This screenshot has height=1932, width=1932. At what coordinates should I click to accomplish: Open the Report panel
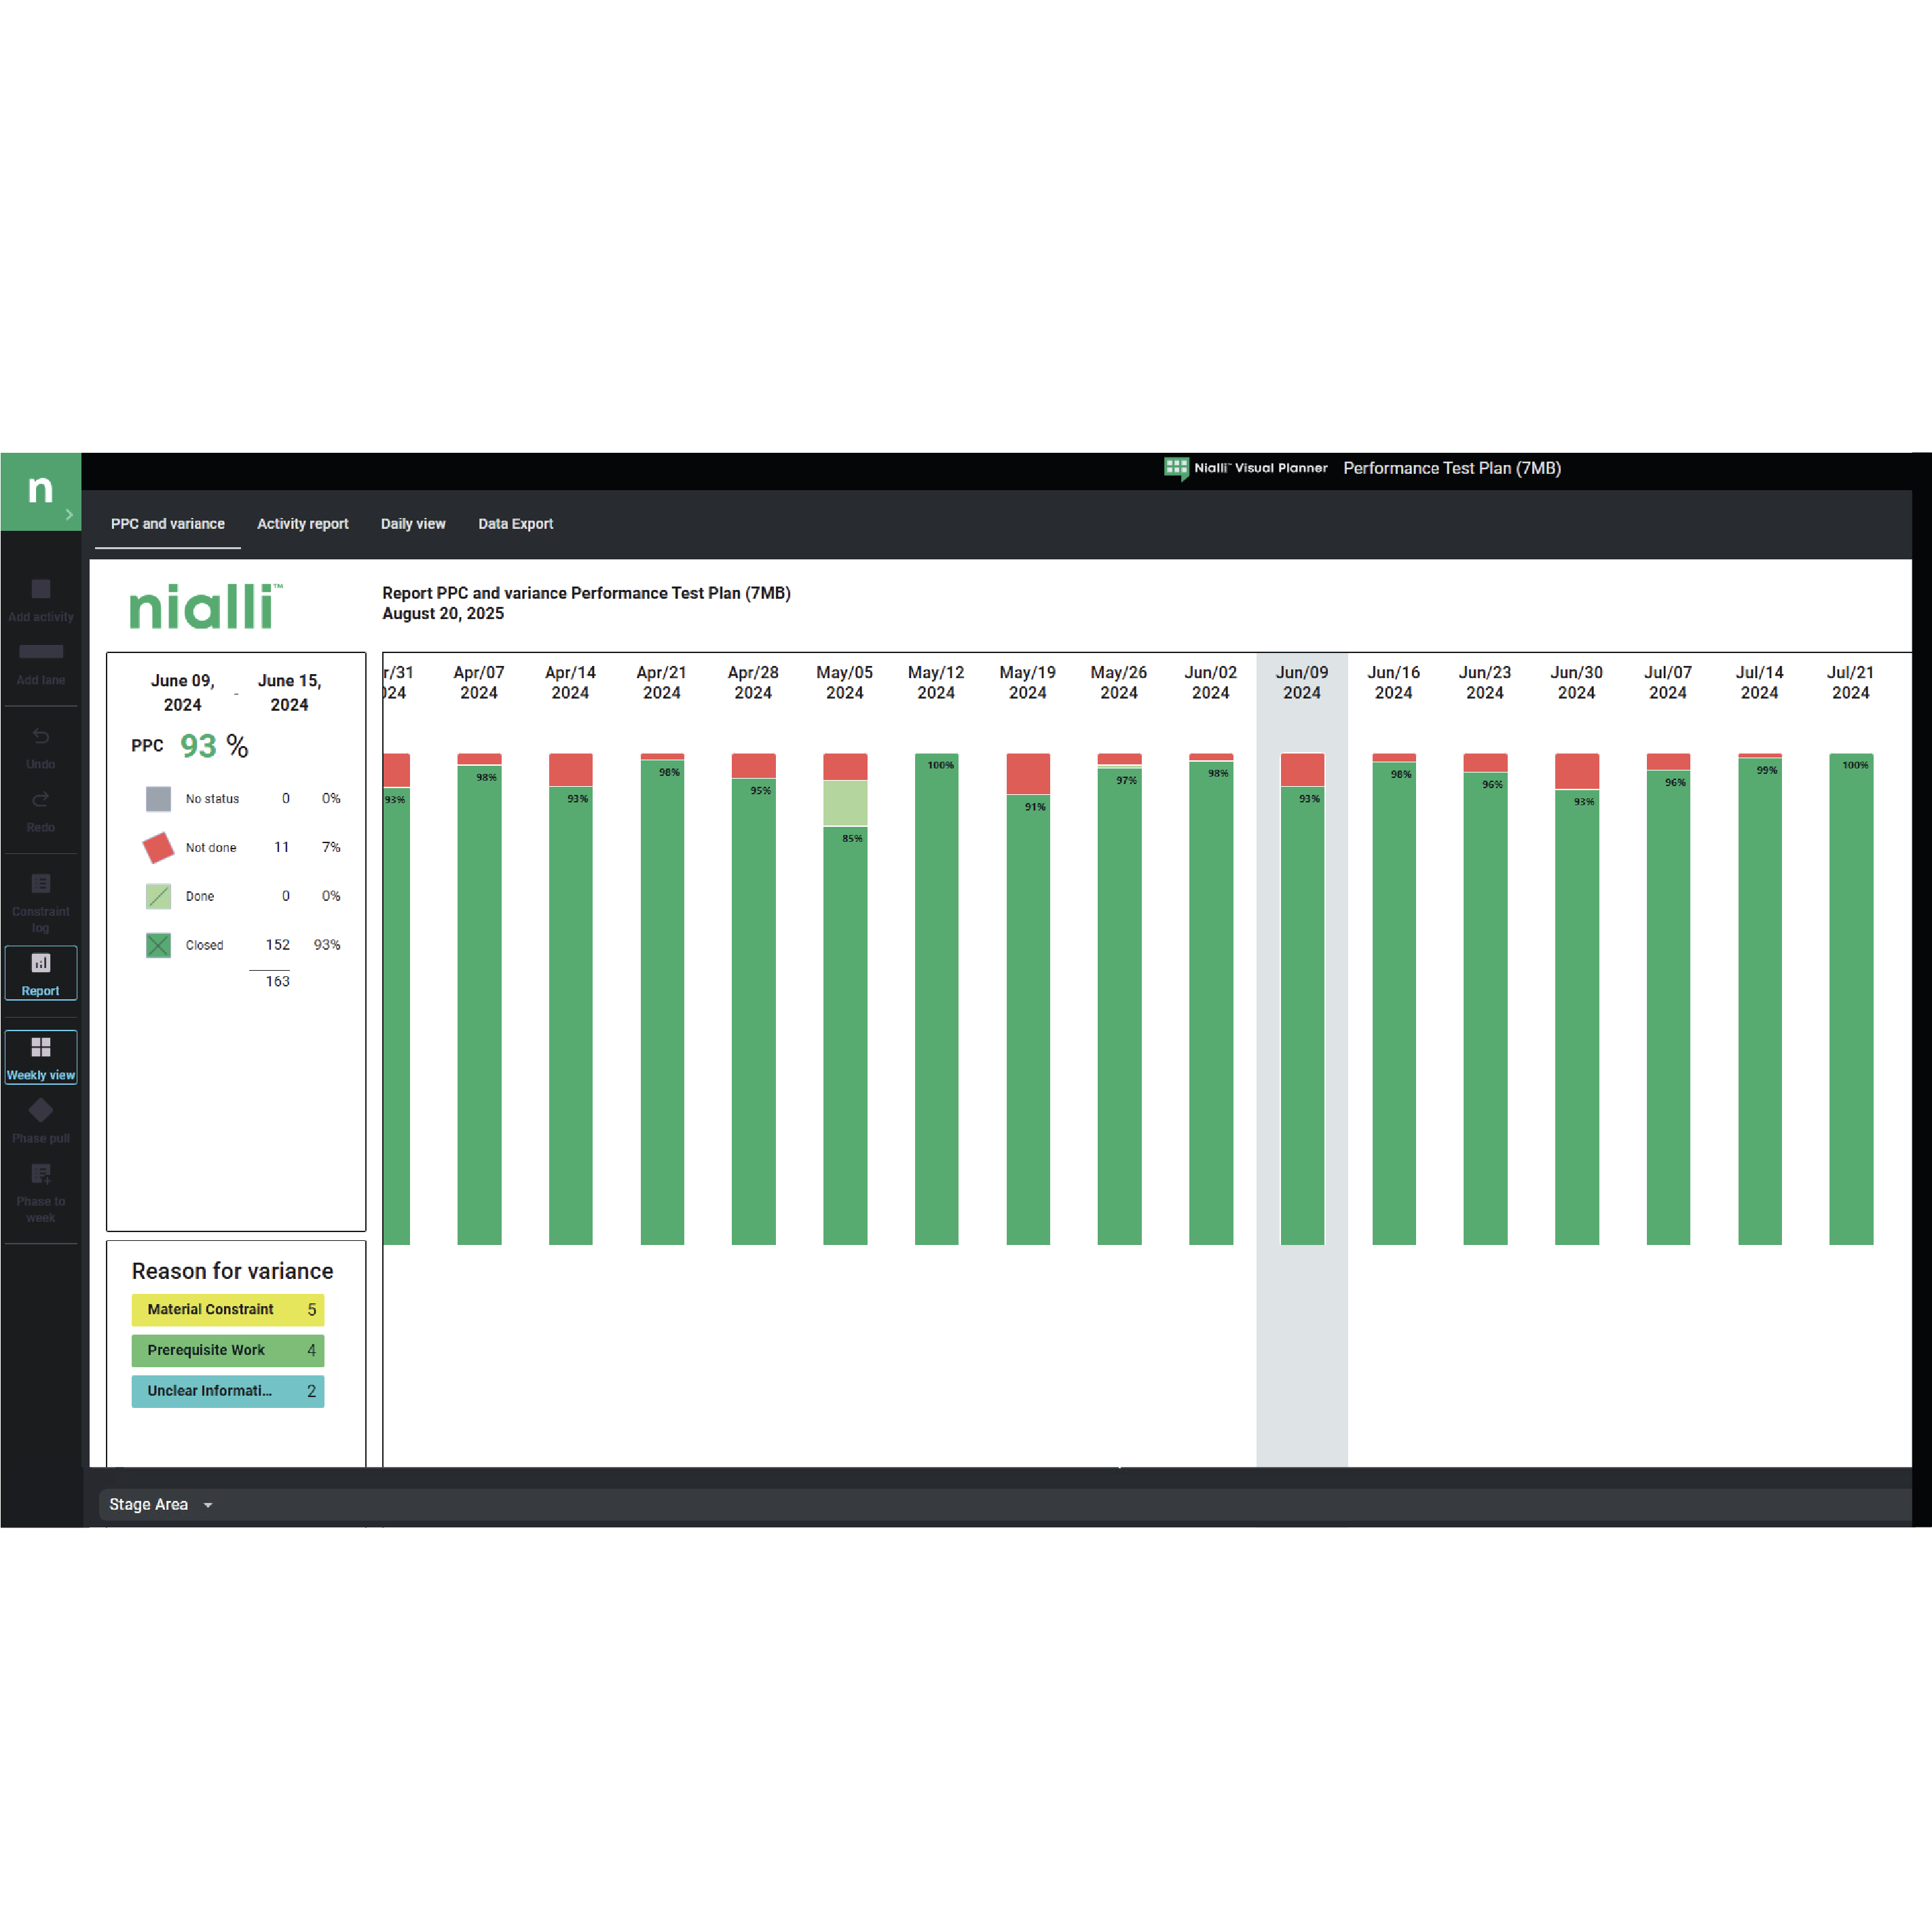[x=40, y=972]
